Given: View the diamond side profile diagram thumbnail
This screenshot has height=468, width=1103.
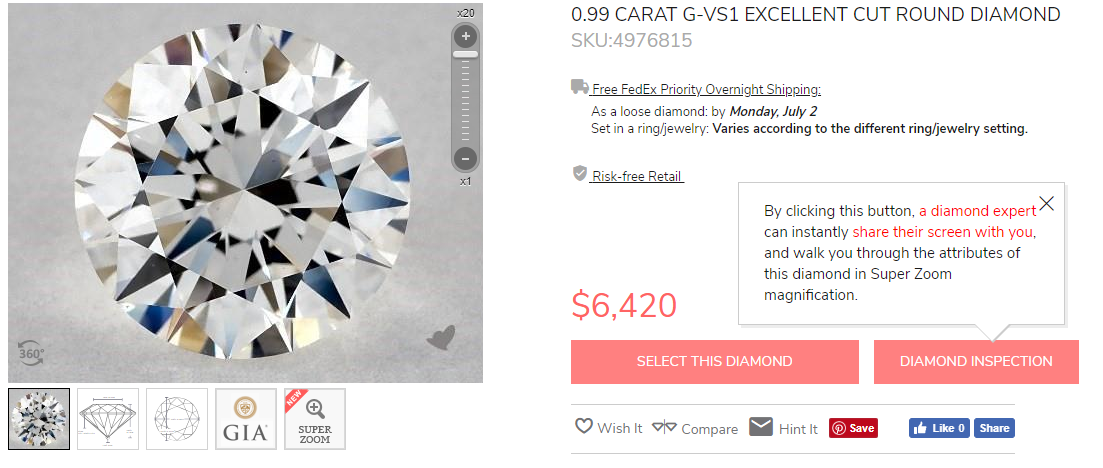Looking at the screenshot, I should coord(108,418).
